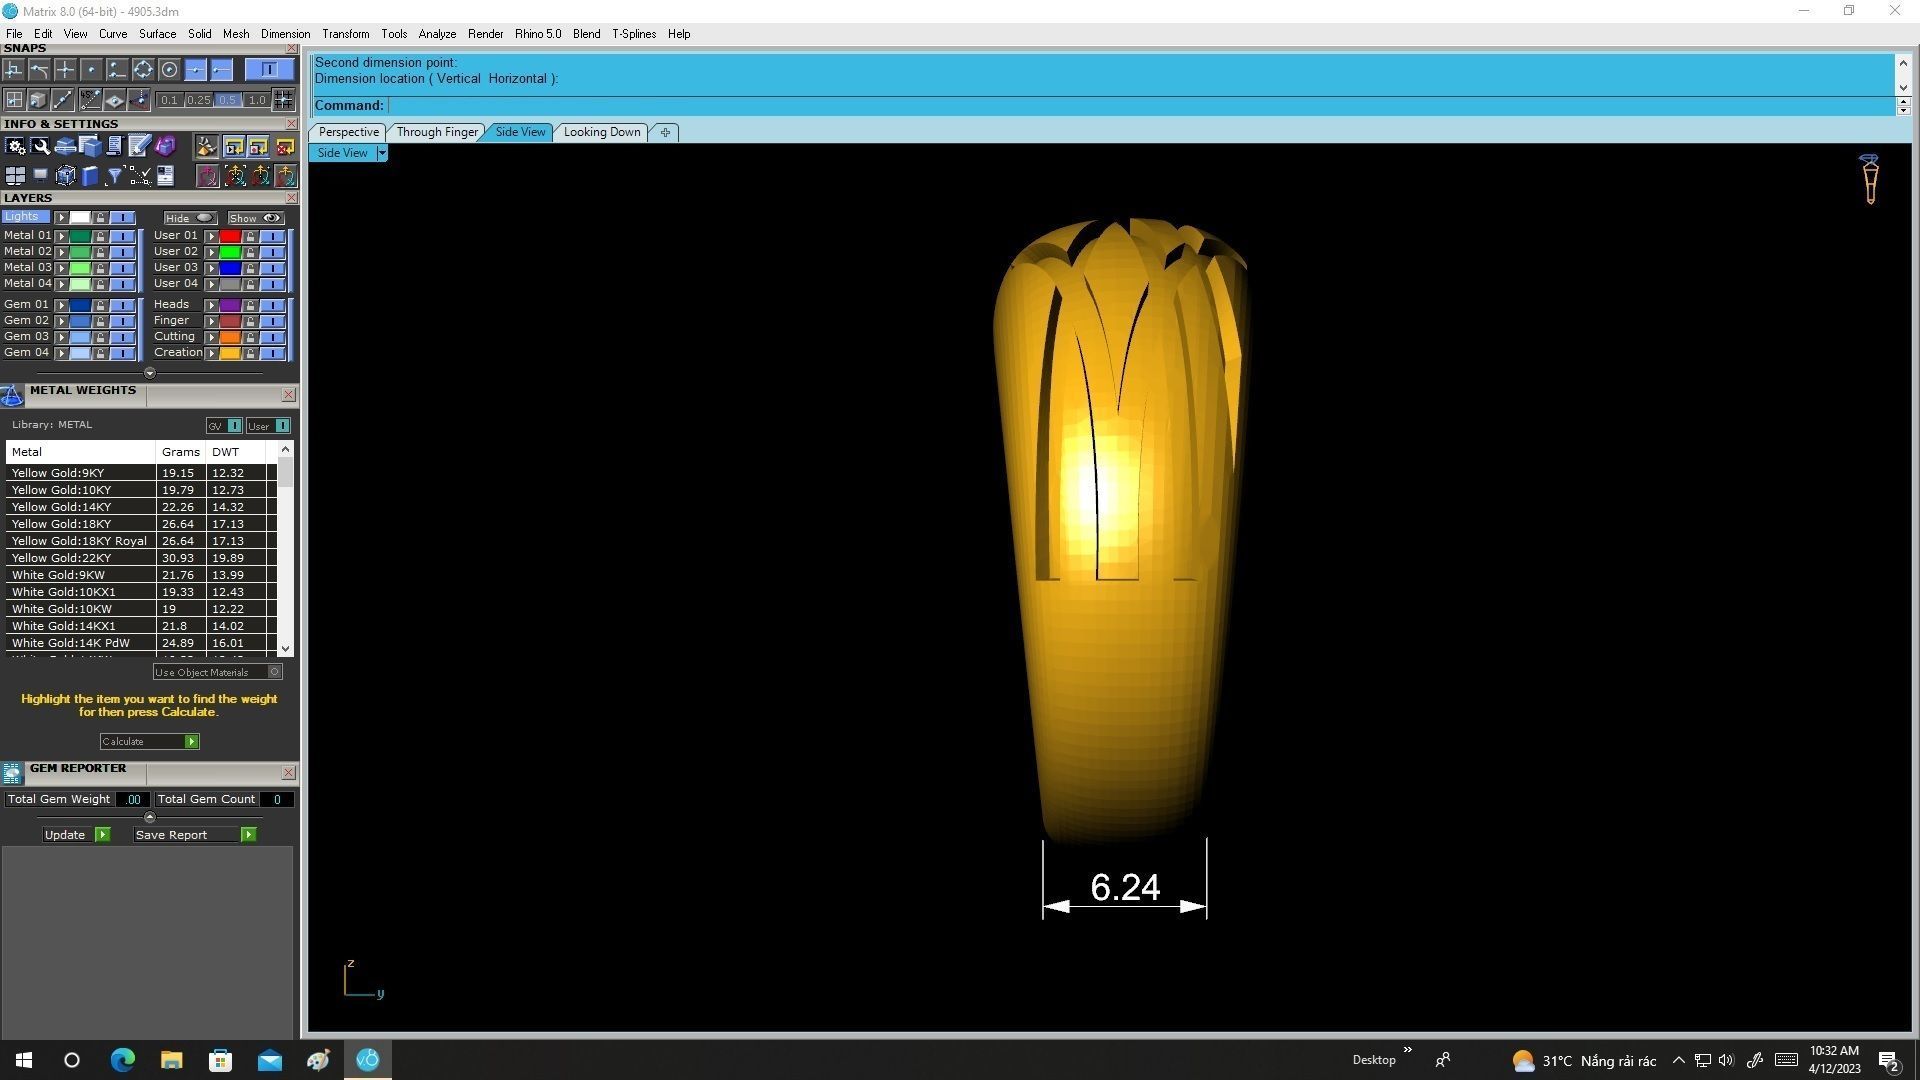Expand Metal 03 layer arrow
The height and width of the screenshot is (1080, 1920).
point(62,268)
